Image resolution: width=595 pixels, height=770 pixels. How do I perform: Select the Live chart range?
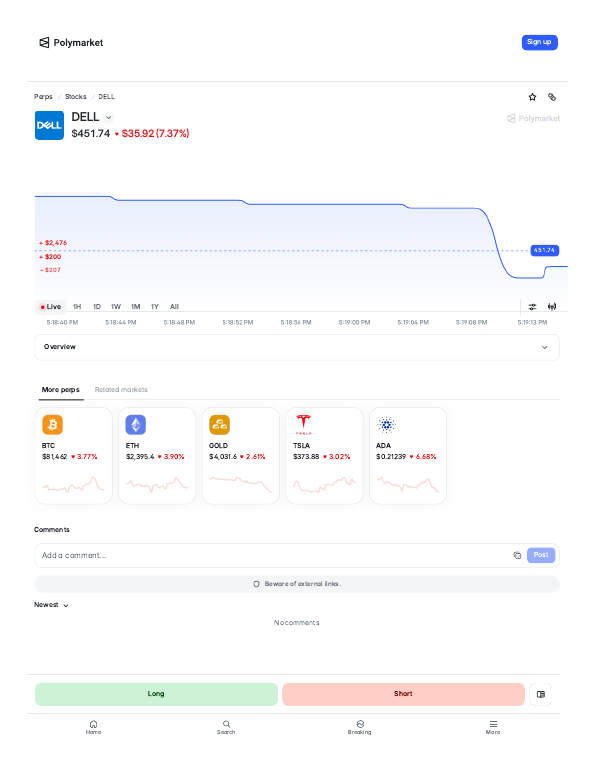pyautogui.click(x=51, y=306)
